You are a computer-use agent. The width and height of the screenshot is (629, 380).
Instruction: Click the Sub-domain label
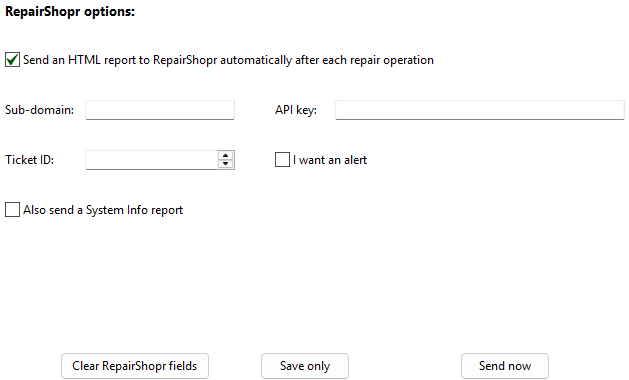coord(39,110)
